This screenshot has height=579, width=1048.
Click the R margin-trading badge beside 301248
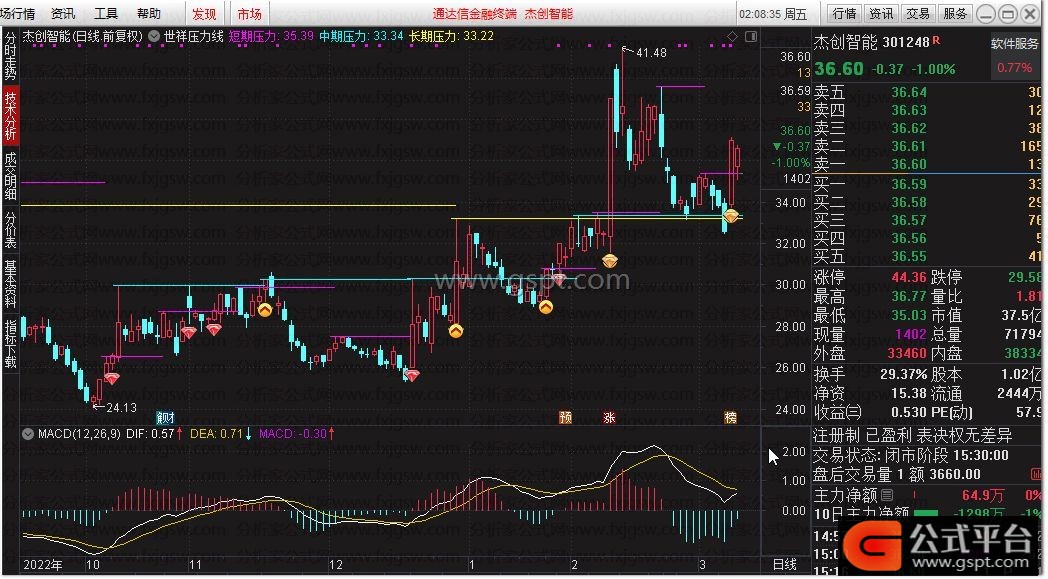click(x=936, y=40)
